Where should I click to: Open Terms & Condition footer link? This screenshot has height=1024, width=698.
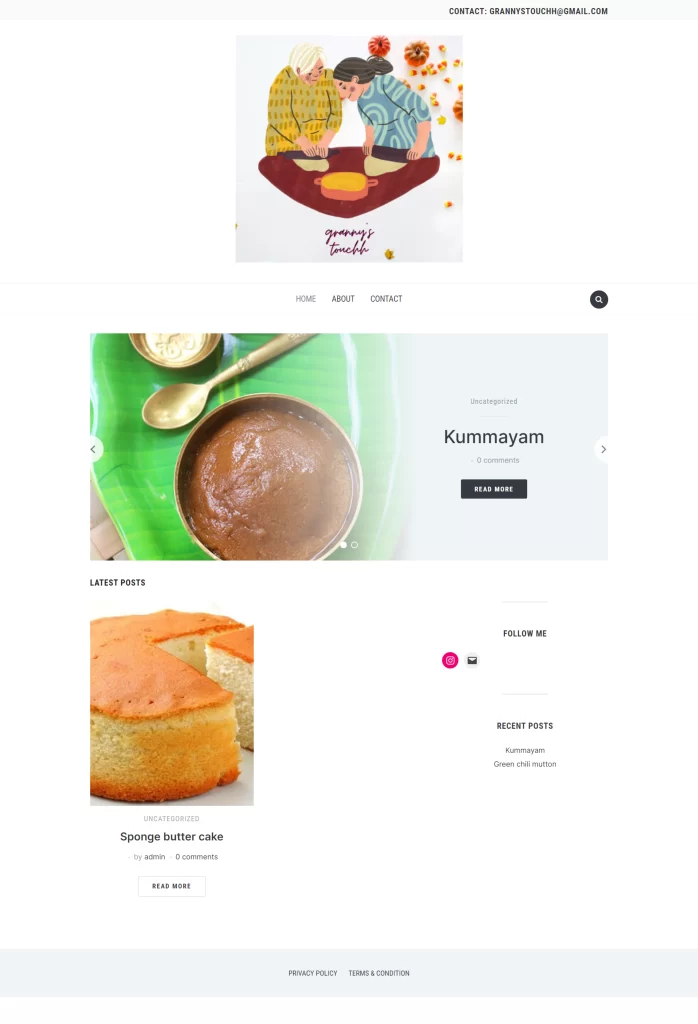[379, 973]
